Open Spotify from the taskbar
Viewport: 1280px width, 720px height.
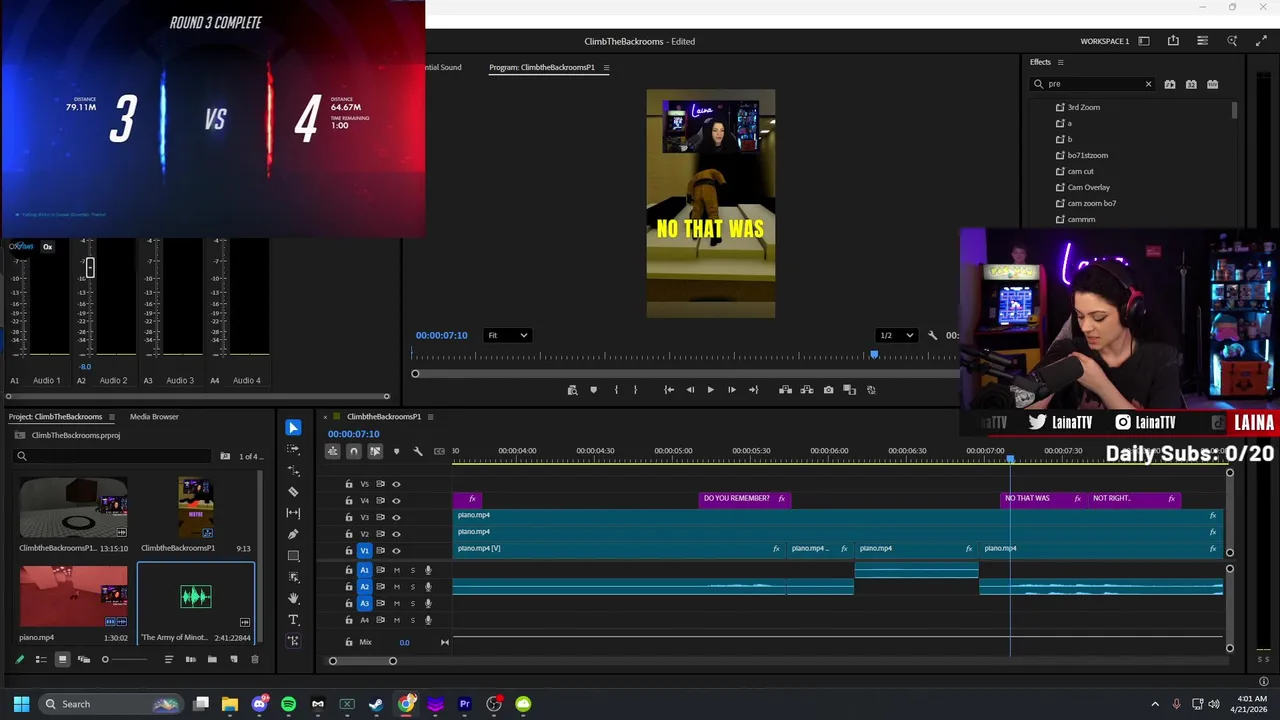click(x=288, y=704)
